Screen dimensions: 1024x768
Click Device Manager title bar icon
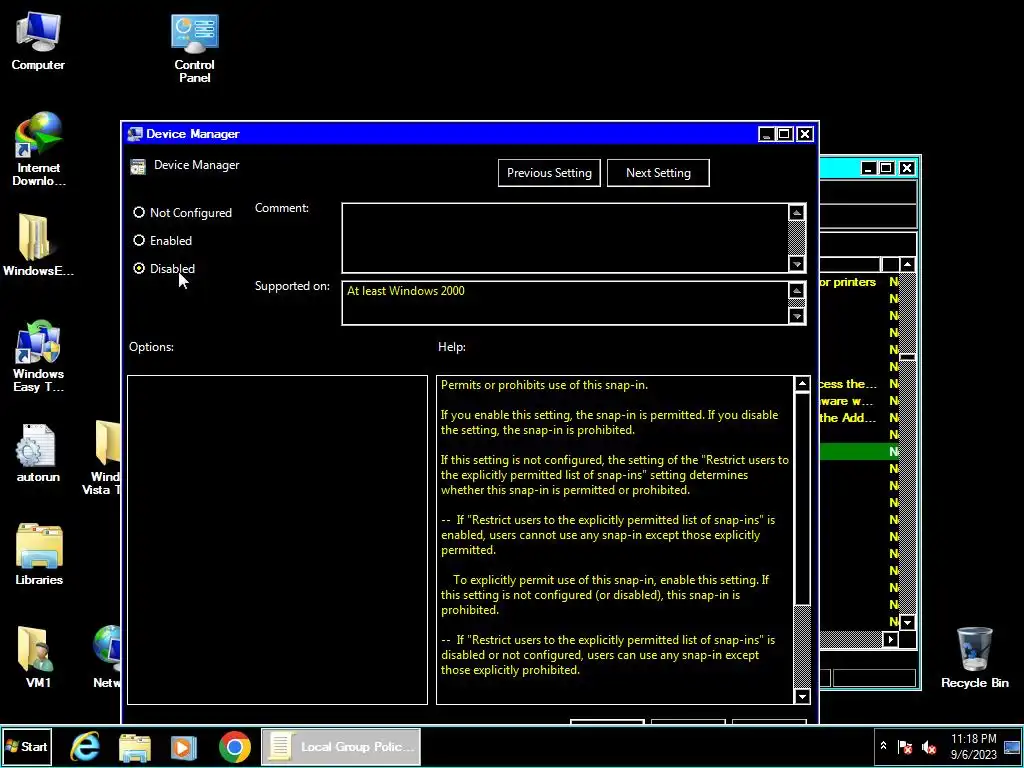click(135, 134)
